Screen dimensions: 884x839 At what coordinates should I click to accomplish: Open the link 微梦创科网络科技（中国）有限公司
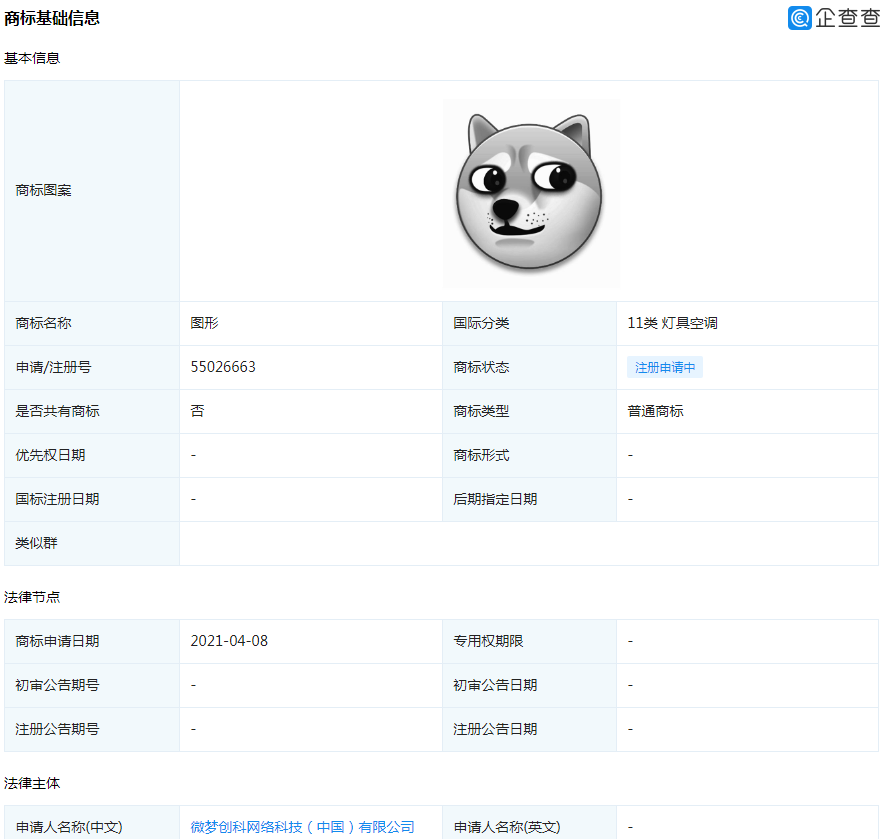point(302,827)
